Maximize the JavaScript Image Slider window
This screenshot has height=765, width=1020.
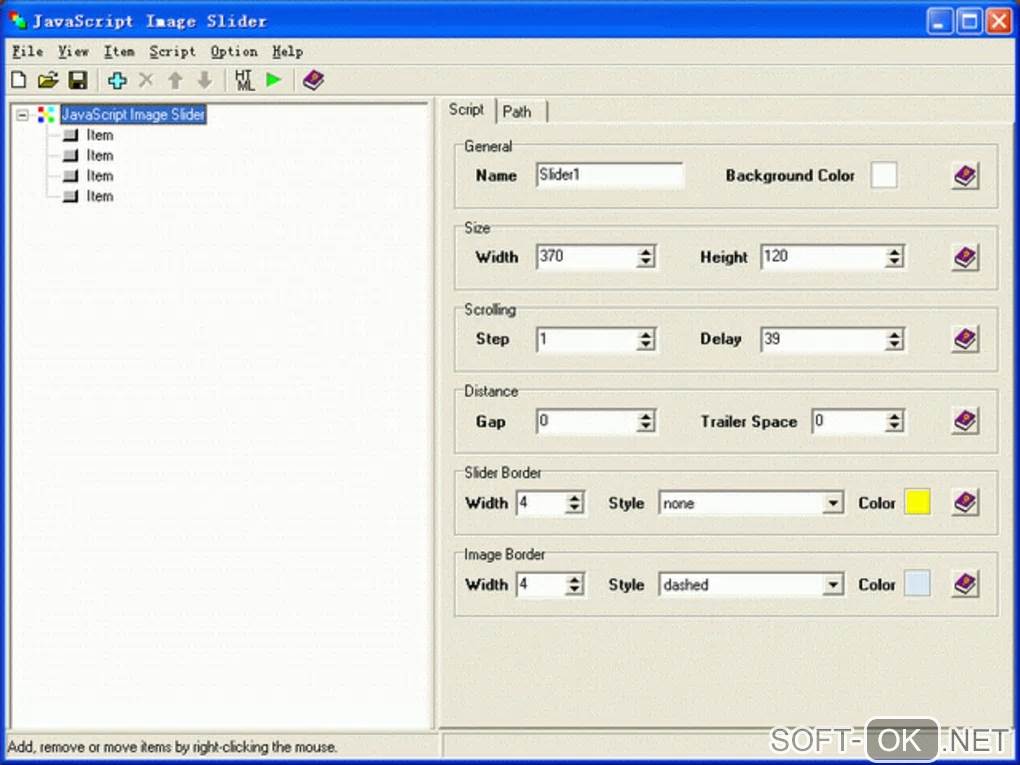click(x=969, y=21)
